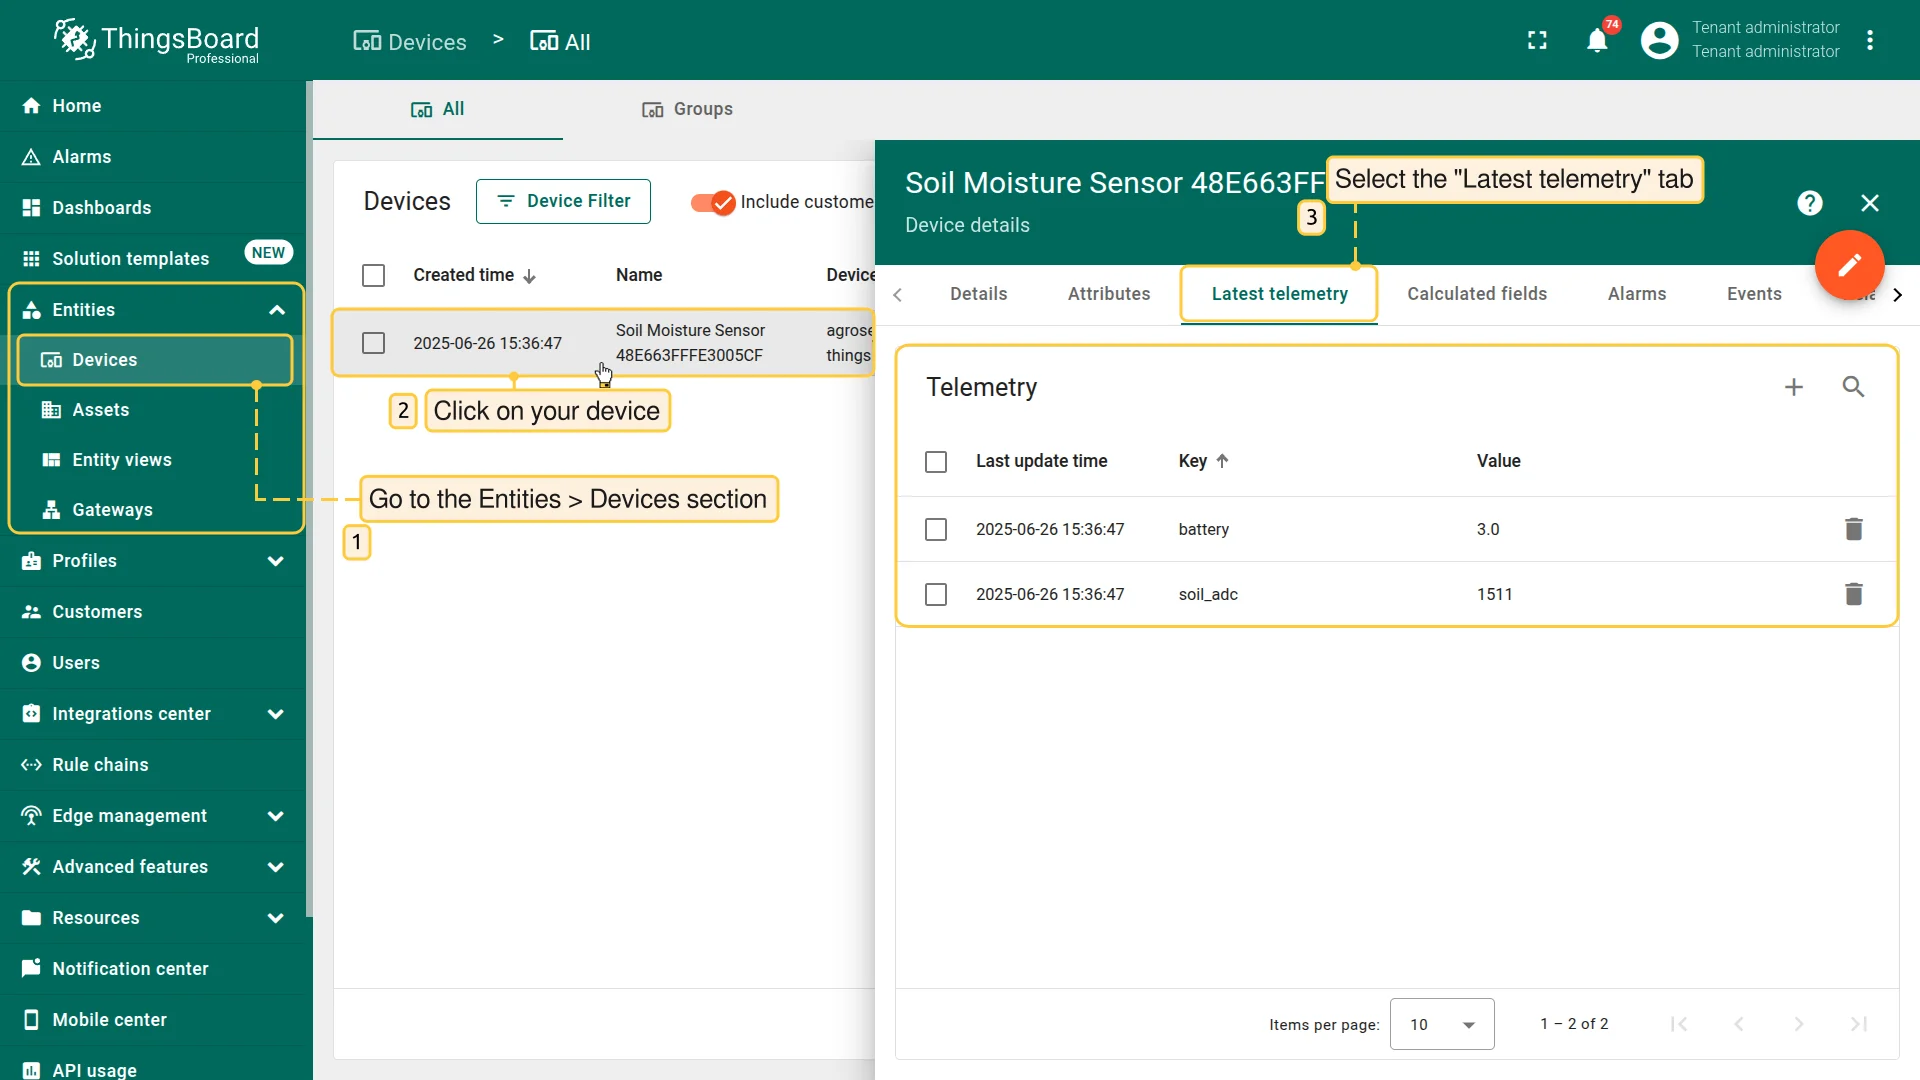Switch to the Alarms tab in details

point(1637,294)
